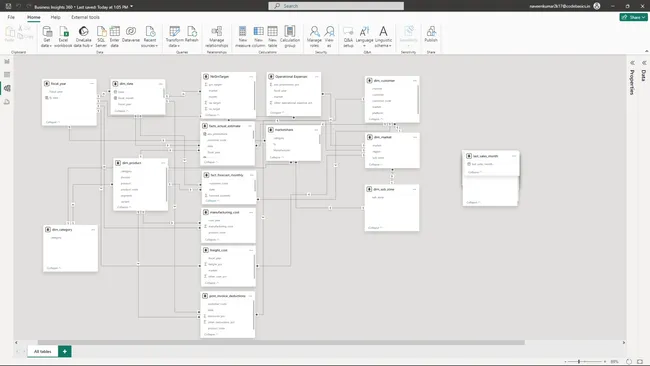The height and width of the screenshot is (366, 650).
Task: Open the Language dropdown
Action: click(364, 36)
